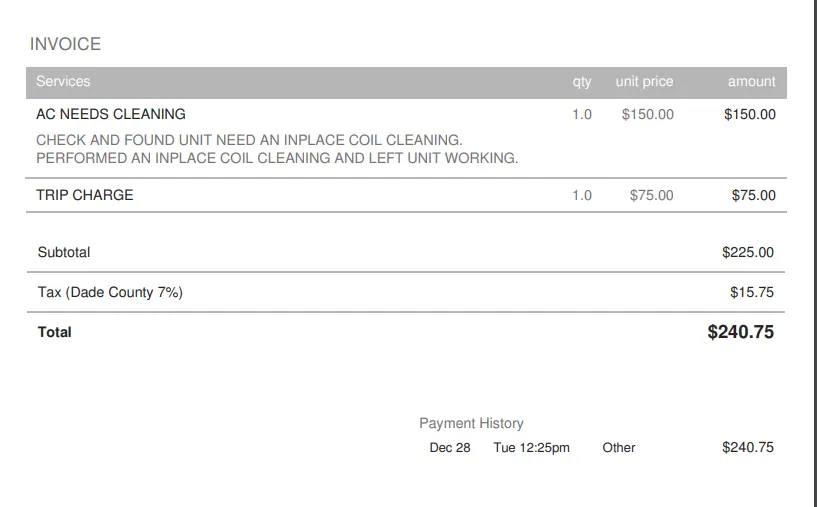Click the Other payment method text
The width and height of the screenshot is (817, 507).
click(619, 448)
